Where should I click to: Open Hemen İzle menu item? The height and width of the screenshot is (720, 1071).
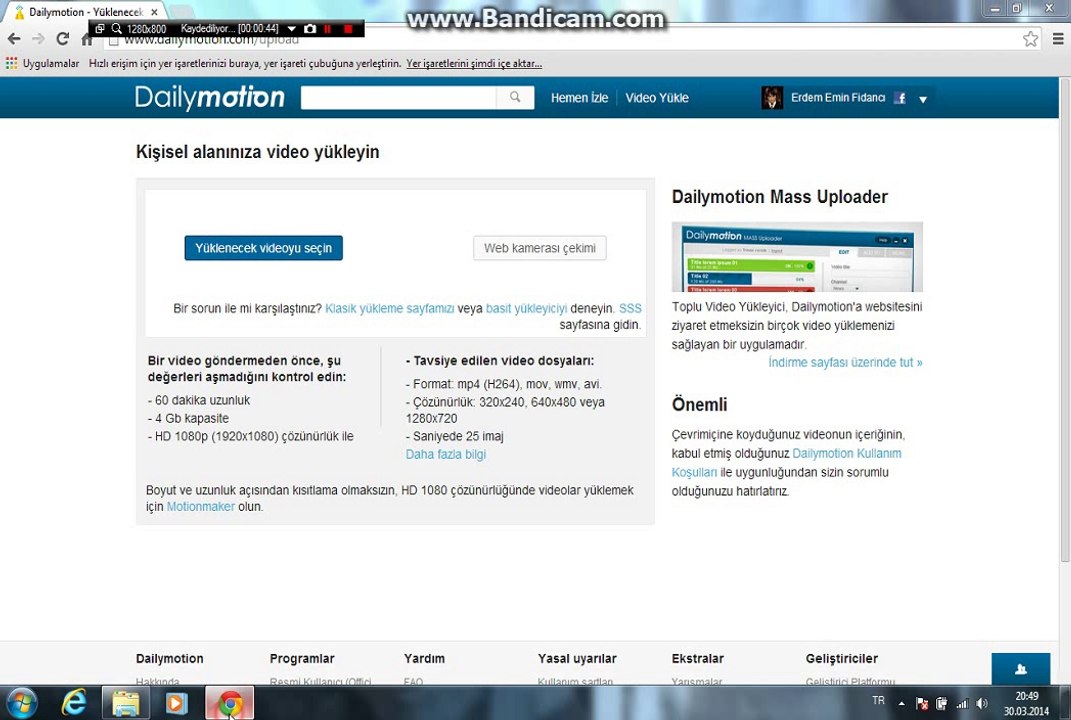pyautogui.click(x=579, y=98)
